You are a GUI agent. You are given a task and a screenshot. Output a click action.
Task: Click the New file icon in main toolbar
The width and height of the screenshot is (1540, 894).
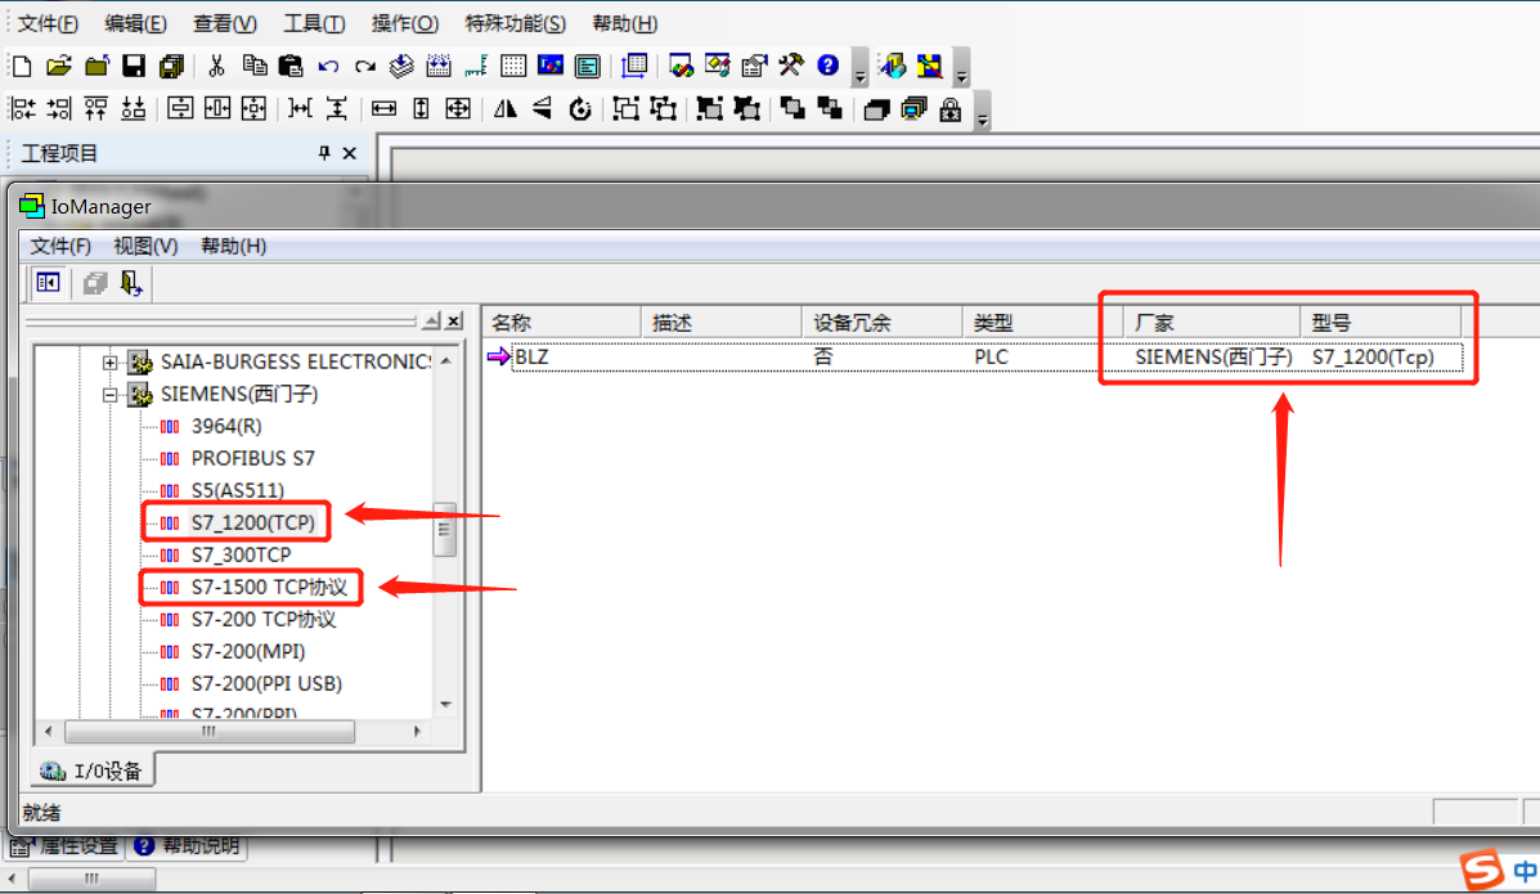click(22, 66)
